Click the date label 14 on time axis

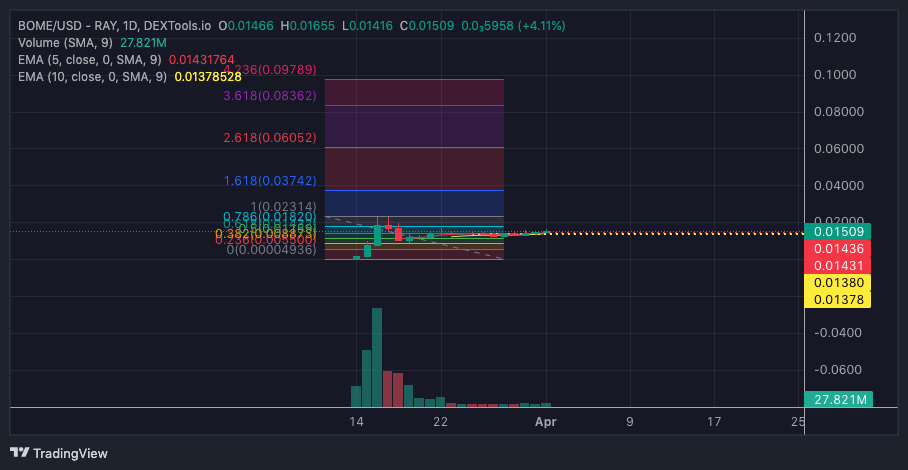click(357, 422)
